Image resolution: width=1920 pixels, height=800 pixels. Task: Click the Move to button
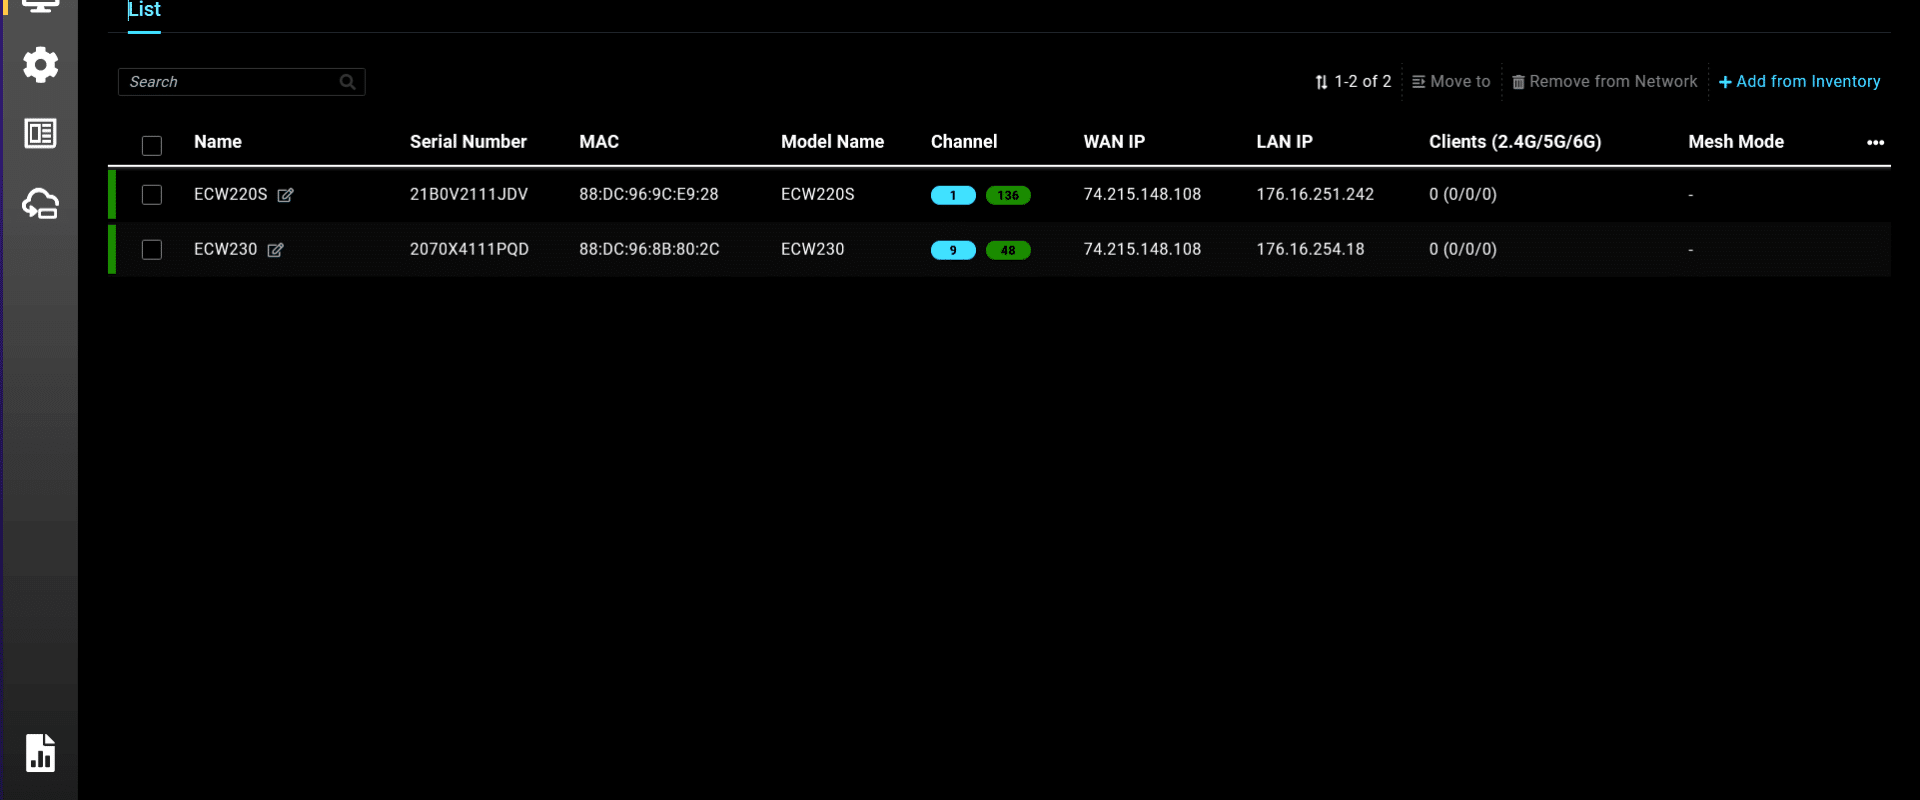(1451, 82)
